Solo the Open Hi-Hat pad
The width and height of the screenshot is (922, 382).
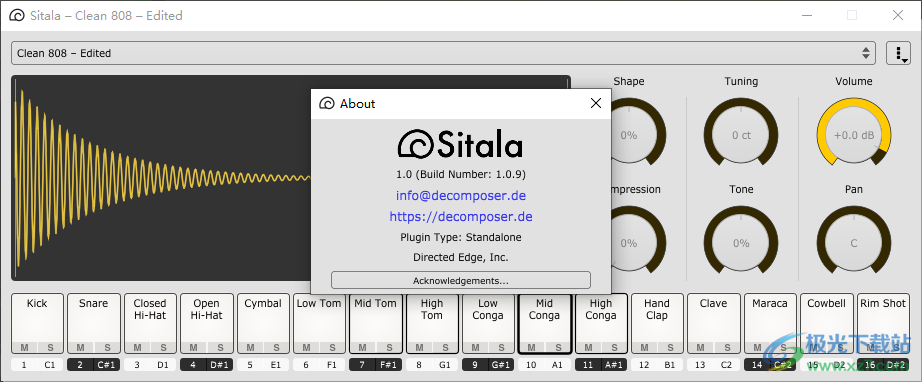pos(220,347)
